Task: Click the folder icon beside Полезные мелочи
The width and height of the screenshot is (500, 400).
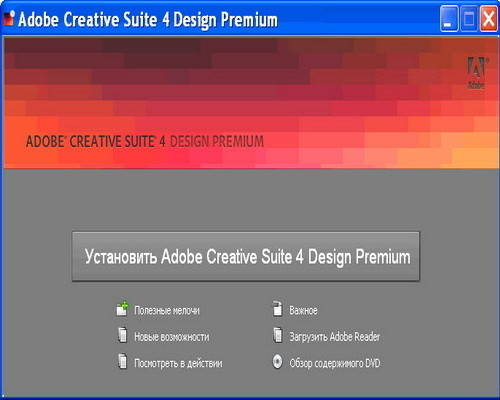Action: (x=122, y=309)
